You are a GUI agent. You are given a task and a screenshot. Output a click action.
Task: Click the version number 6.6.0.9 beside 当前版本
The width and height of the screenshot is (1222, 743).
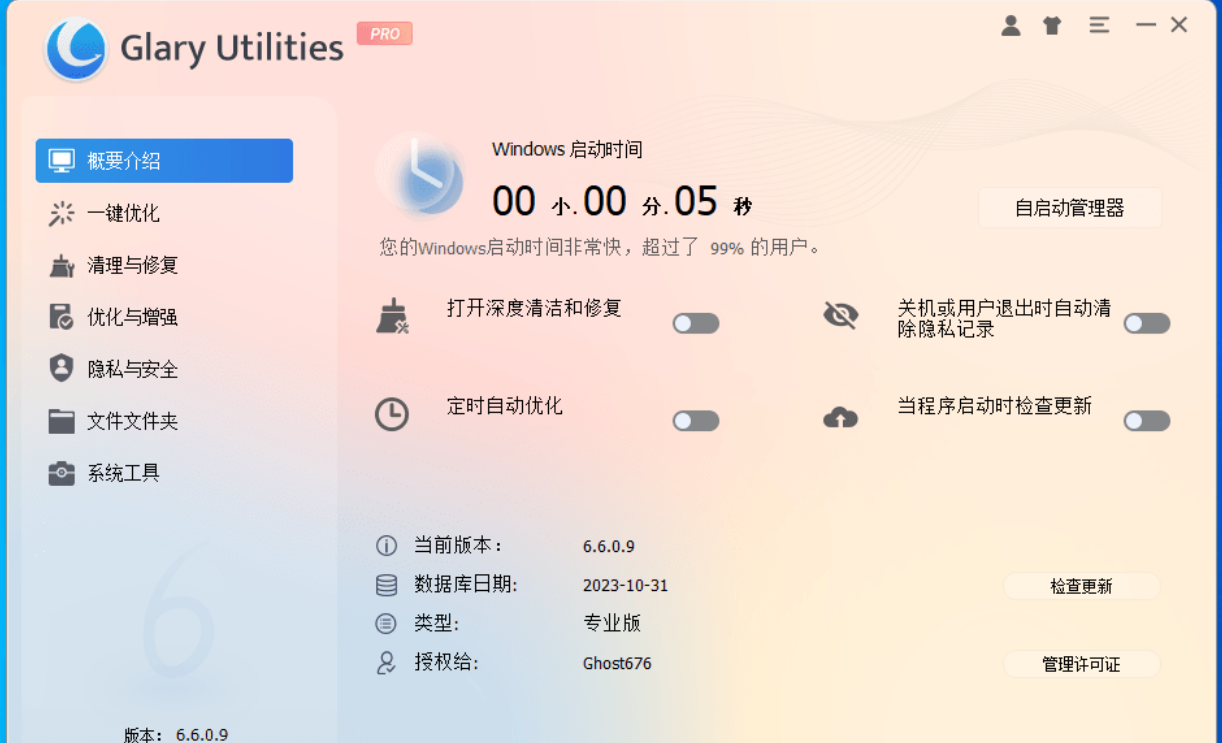609,547
